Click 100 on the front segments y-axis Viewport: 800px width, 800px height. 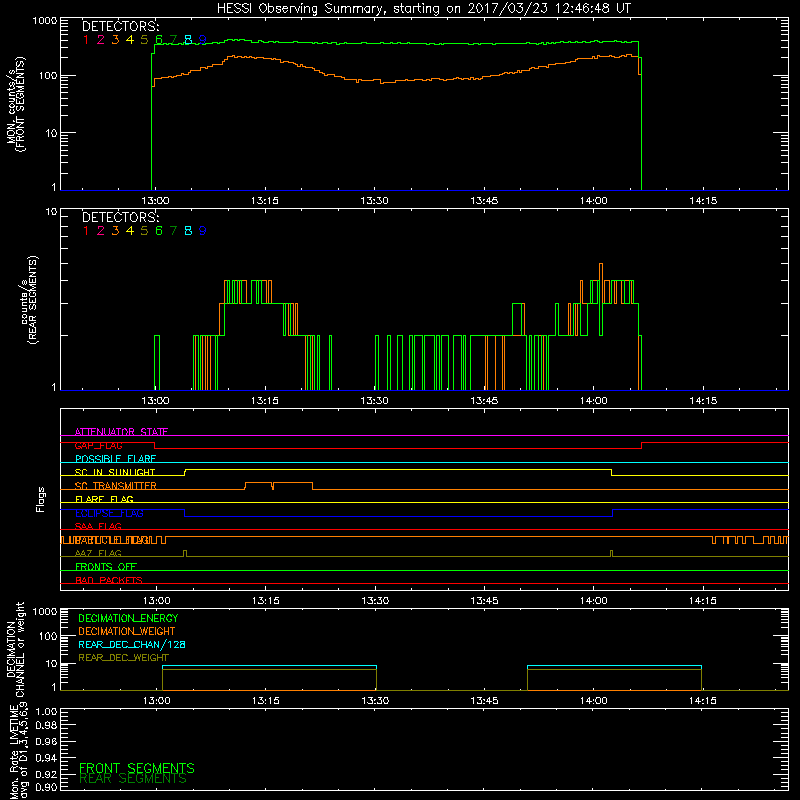point(48,76)
